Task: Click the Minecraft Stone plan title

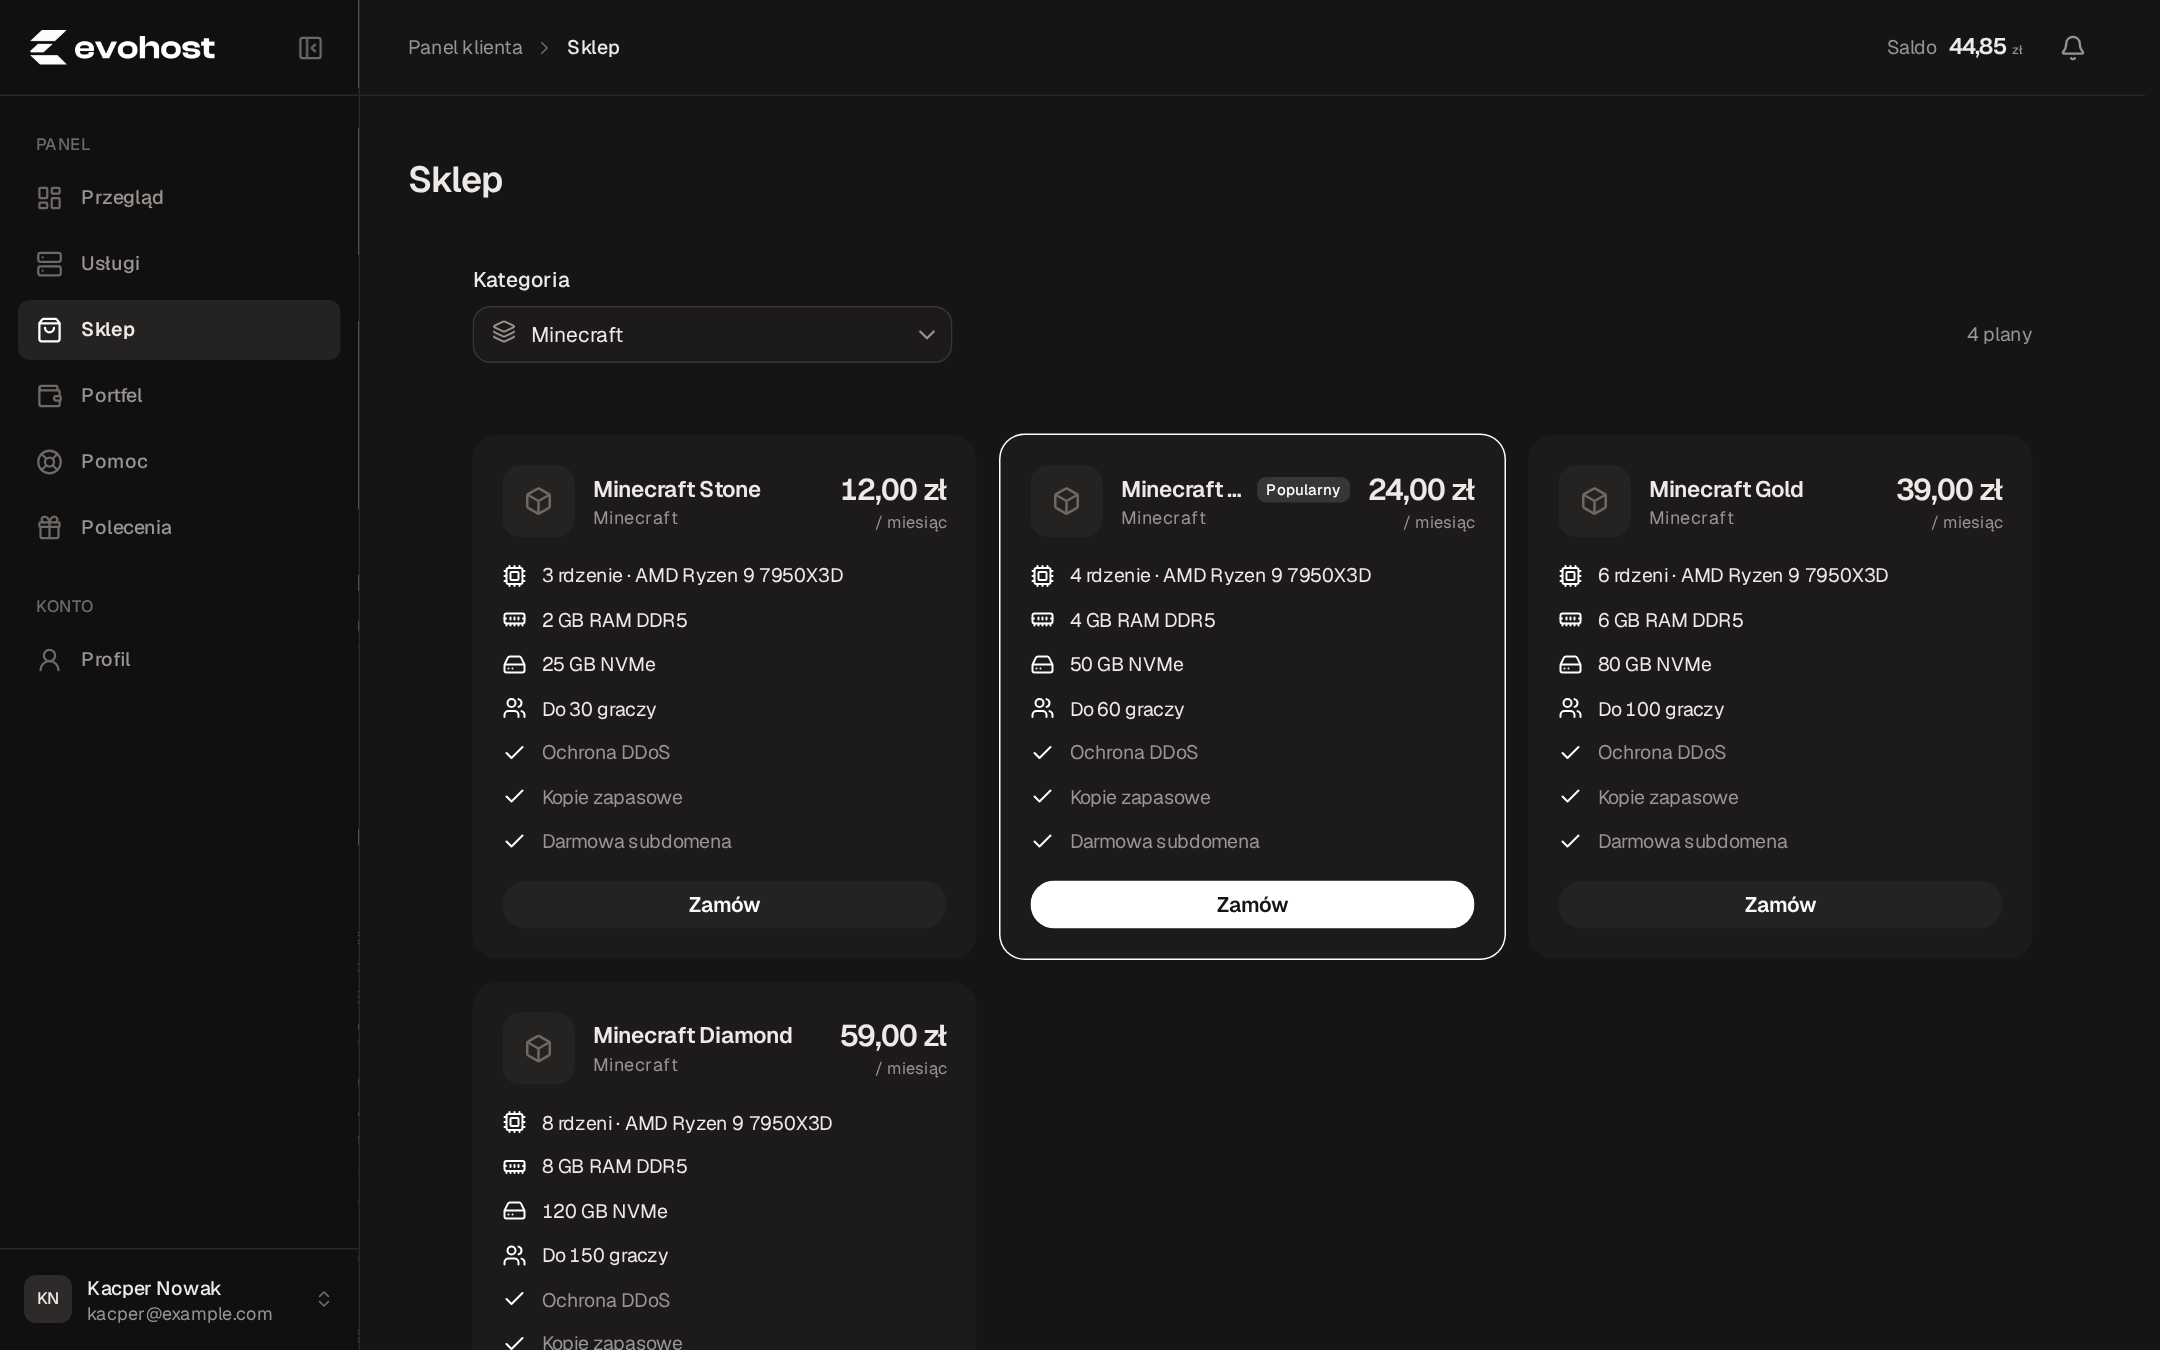Action: pyautogui.click(x=677, y=489)
